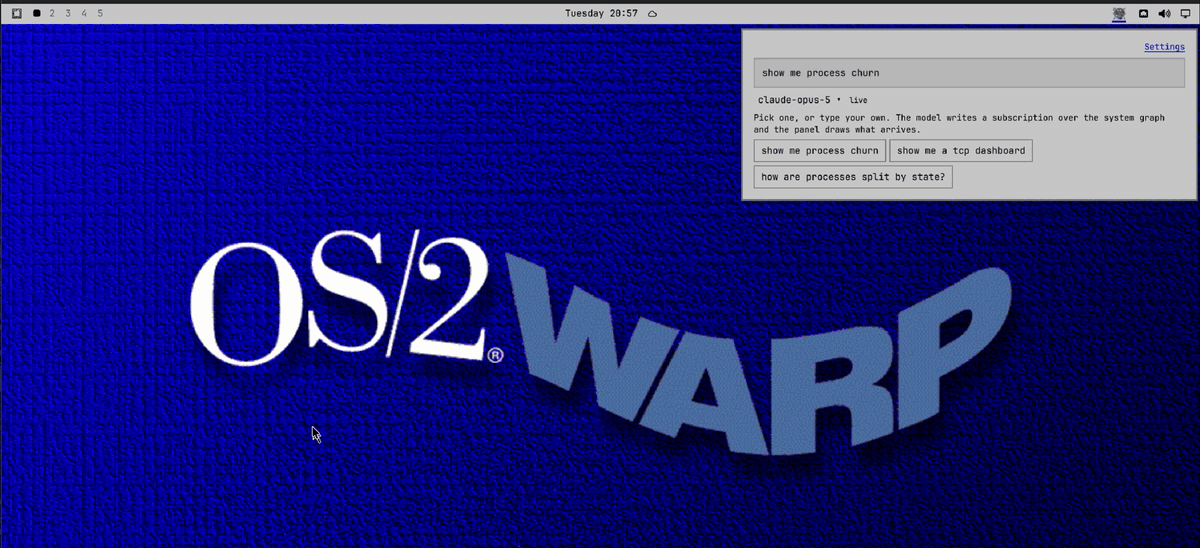Choose the 'show me a tcp dashboard' suggestion
Viewport: 1200px width, 548px height.
tap(961, 151)
